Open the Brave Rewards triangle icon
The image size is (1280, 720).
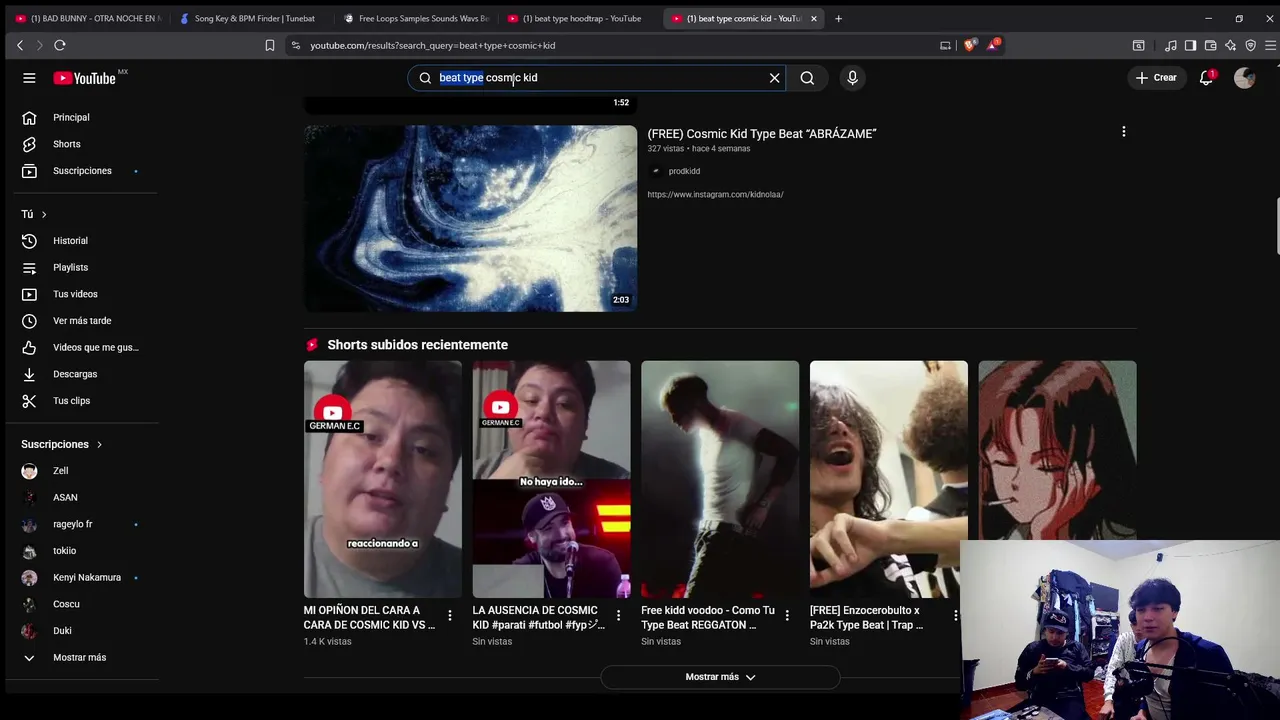pos(993,45)
